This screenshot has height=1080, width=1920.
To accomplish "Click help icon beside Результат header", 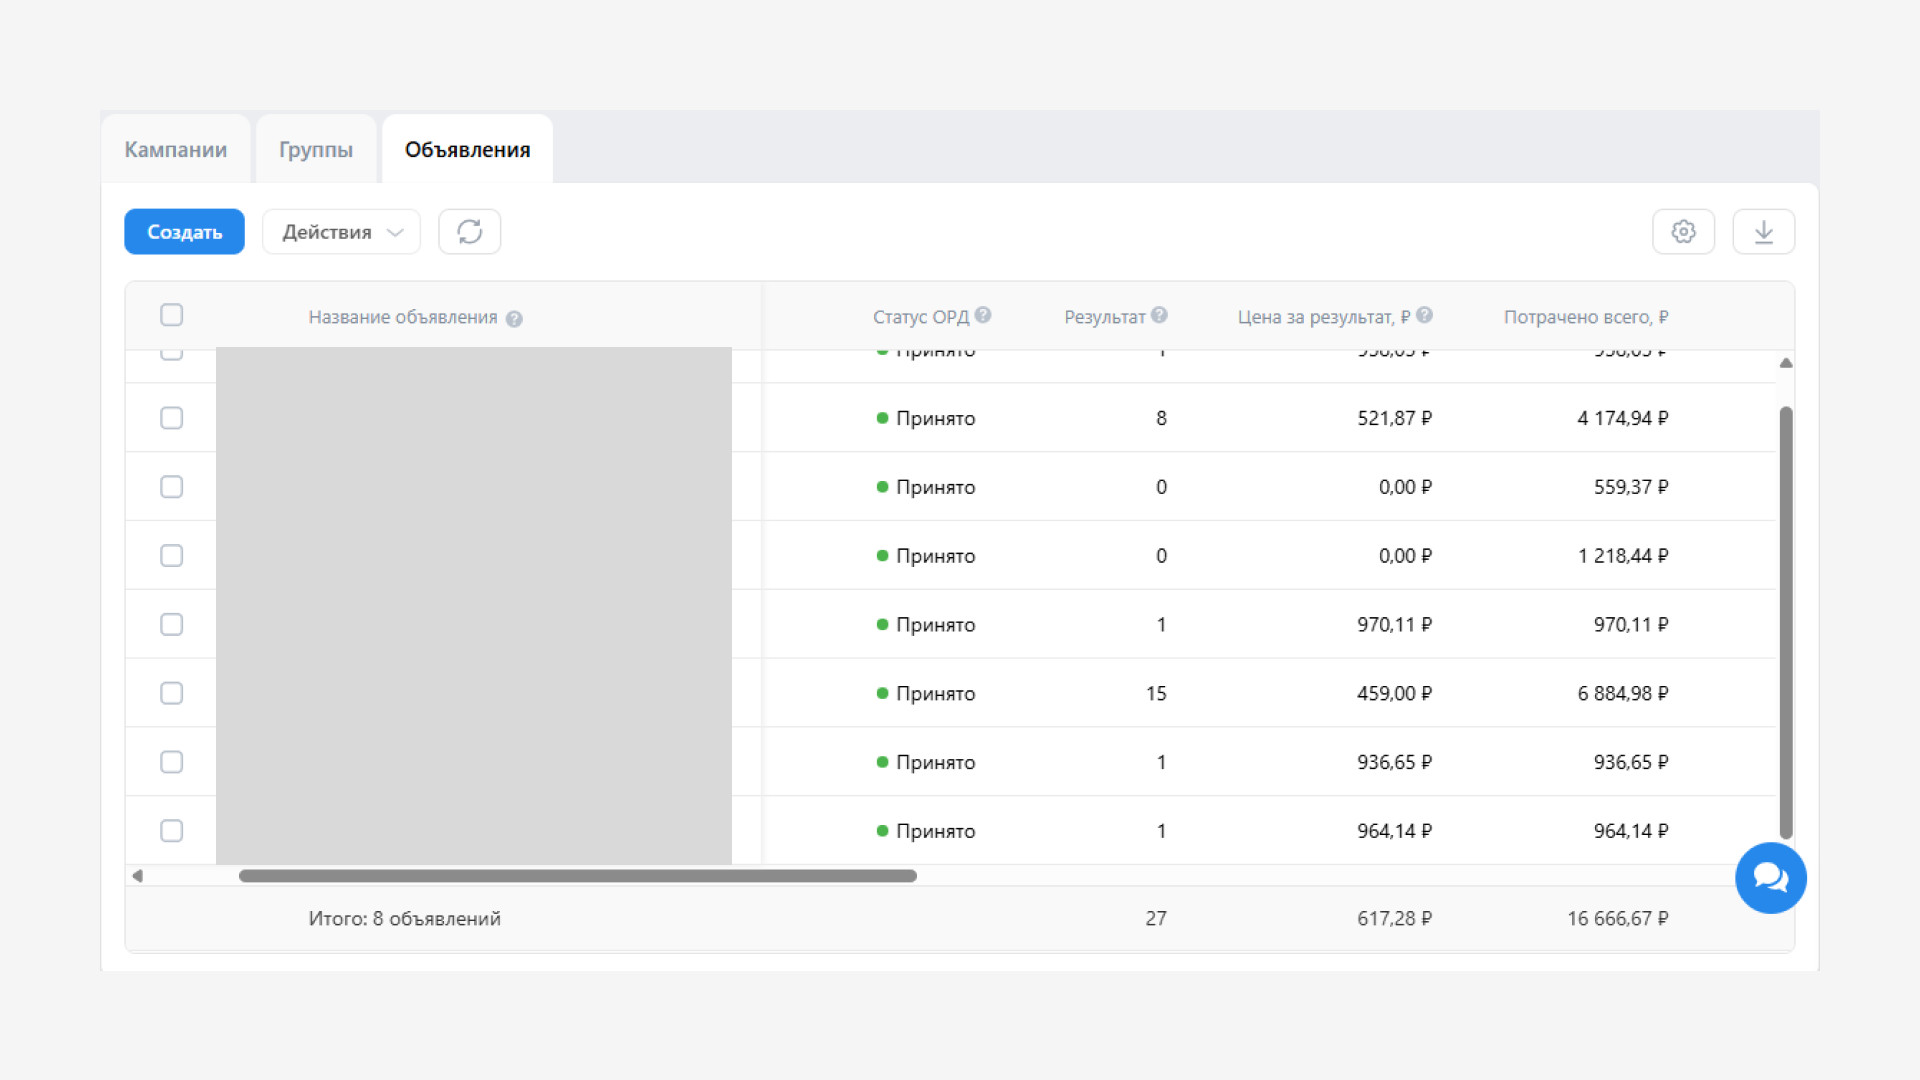I will [x=1159, y=315].
